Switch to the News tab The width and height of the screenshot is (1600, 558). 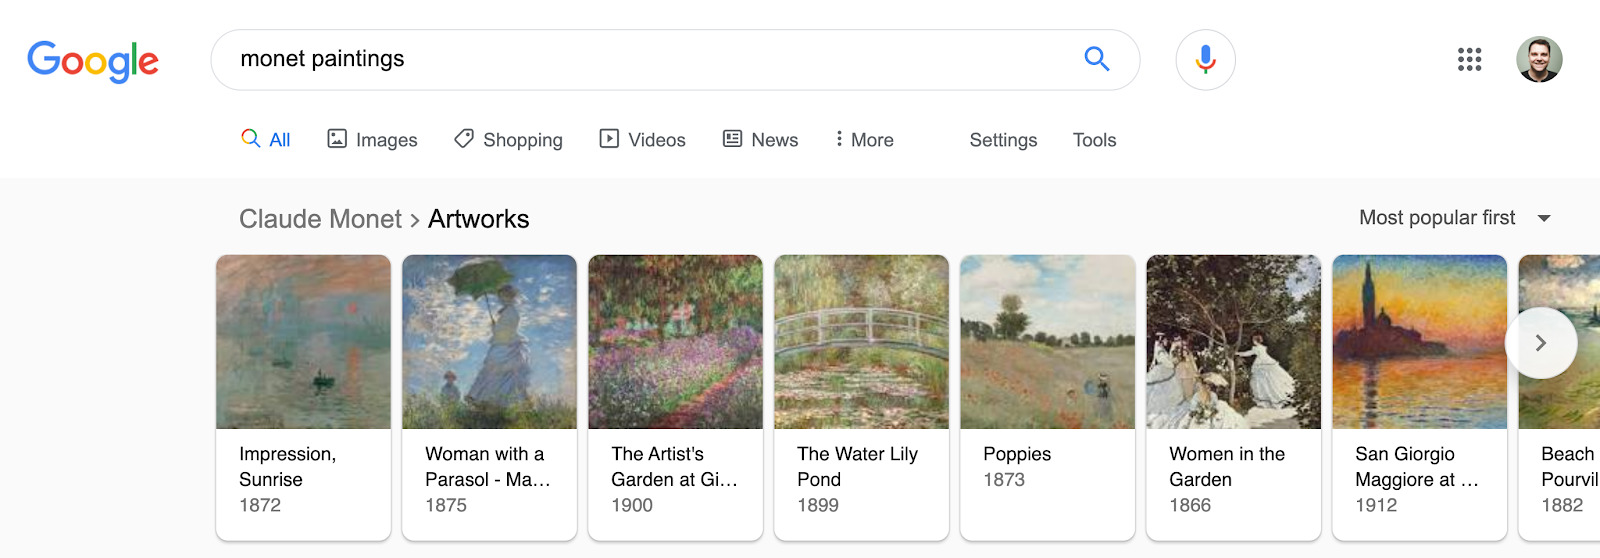click(x=760, y=140)
